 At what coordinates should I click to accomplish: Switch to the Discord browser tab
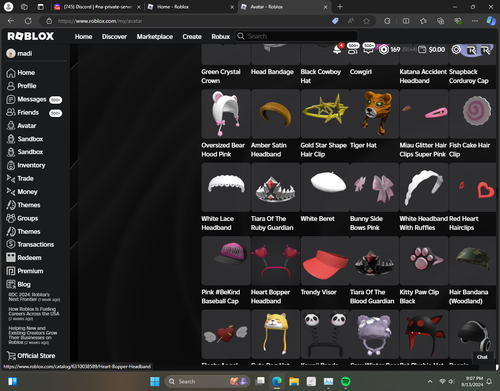[97, 7]
